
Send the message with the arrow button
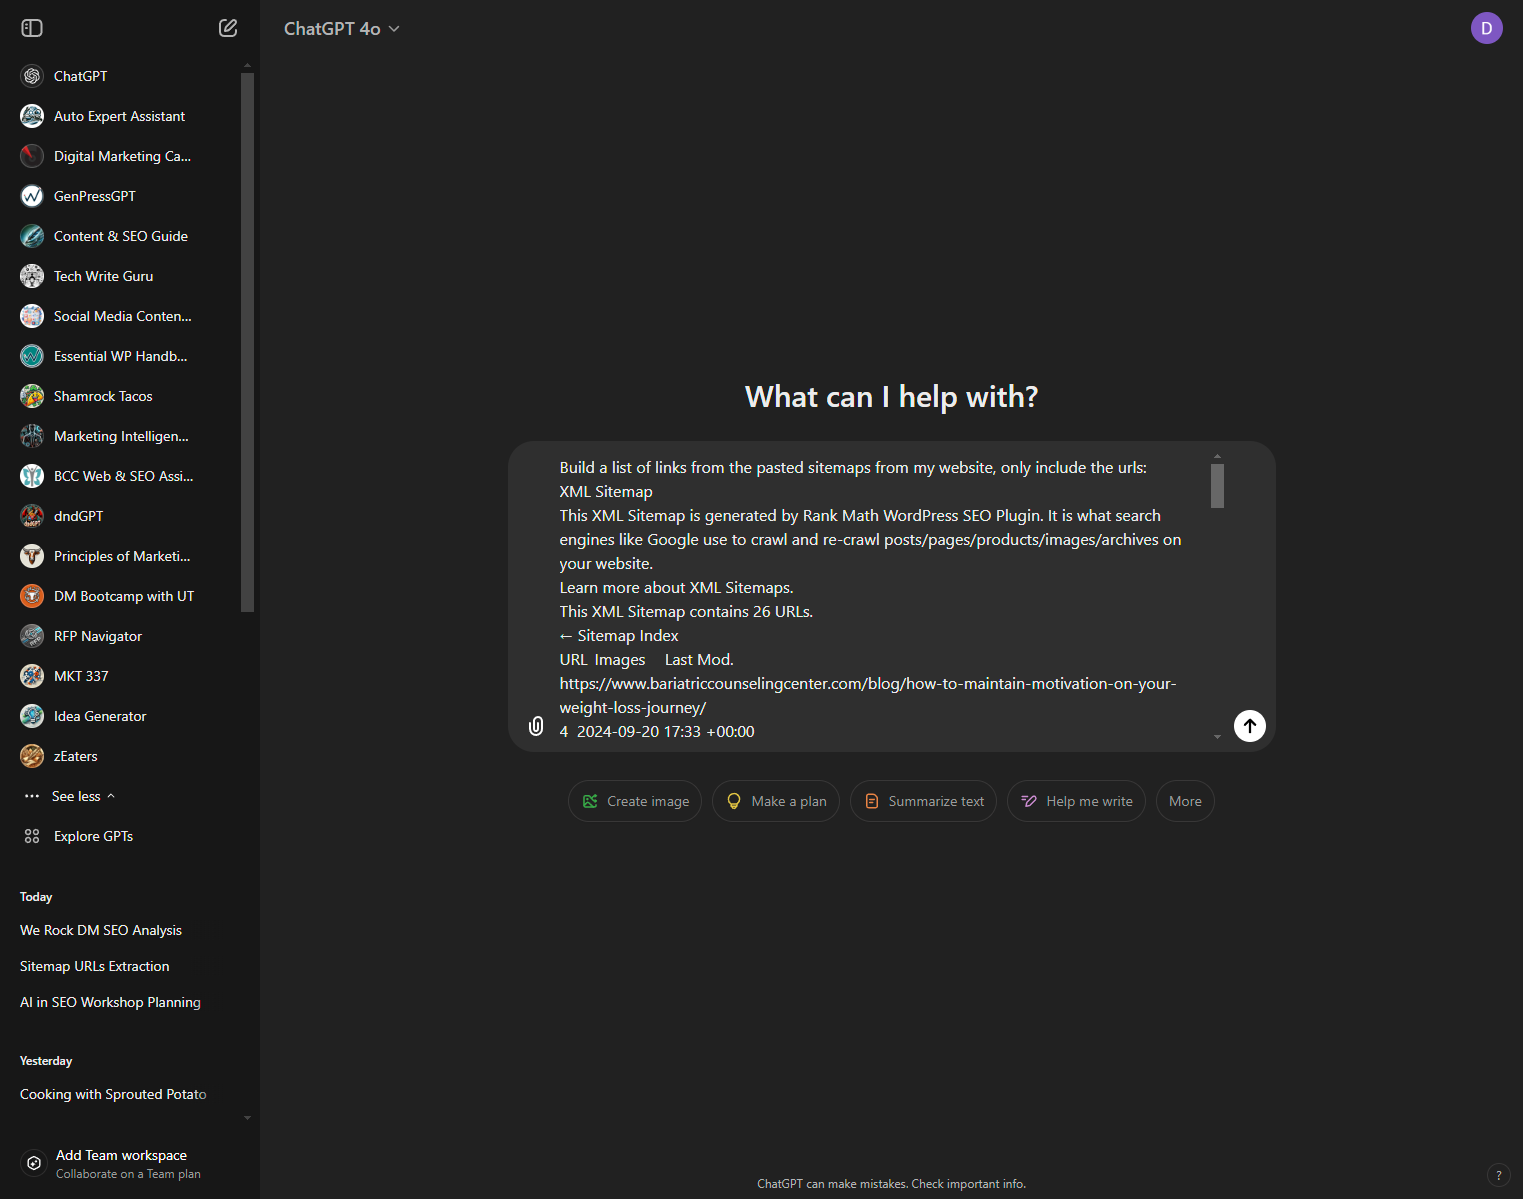click(x=1250, y=726)
